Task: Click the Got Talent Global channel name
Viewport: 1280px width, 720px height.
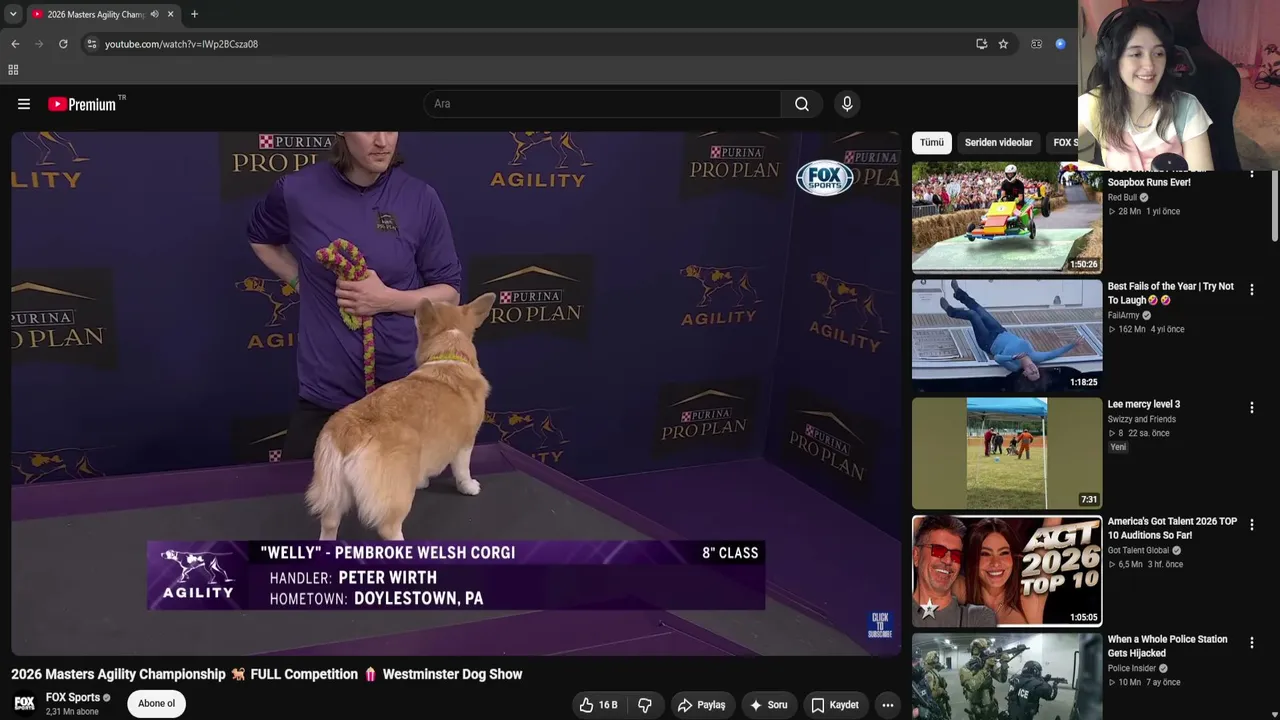Action: pyautogui.click(x=1138, y=551)
